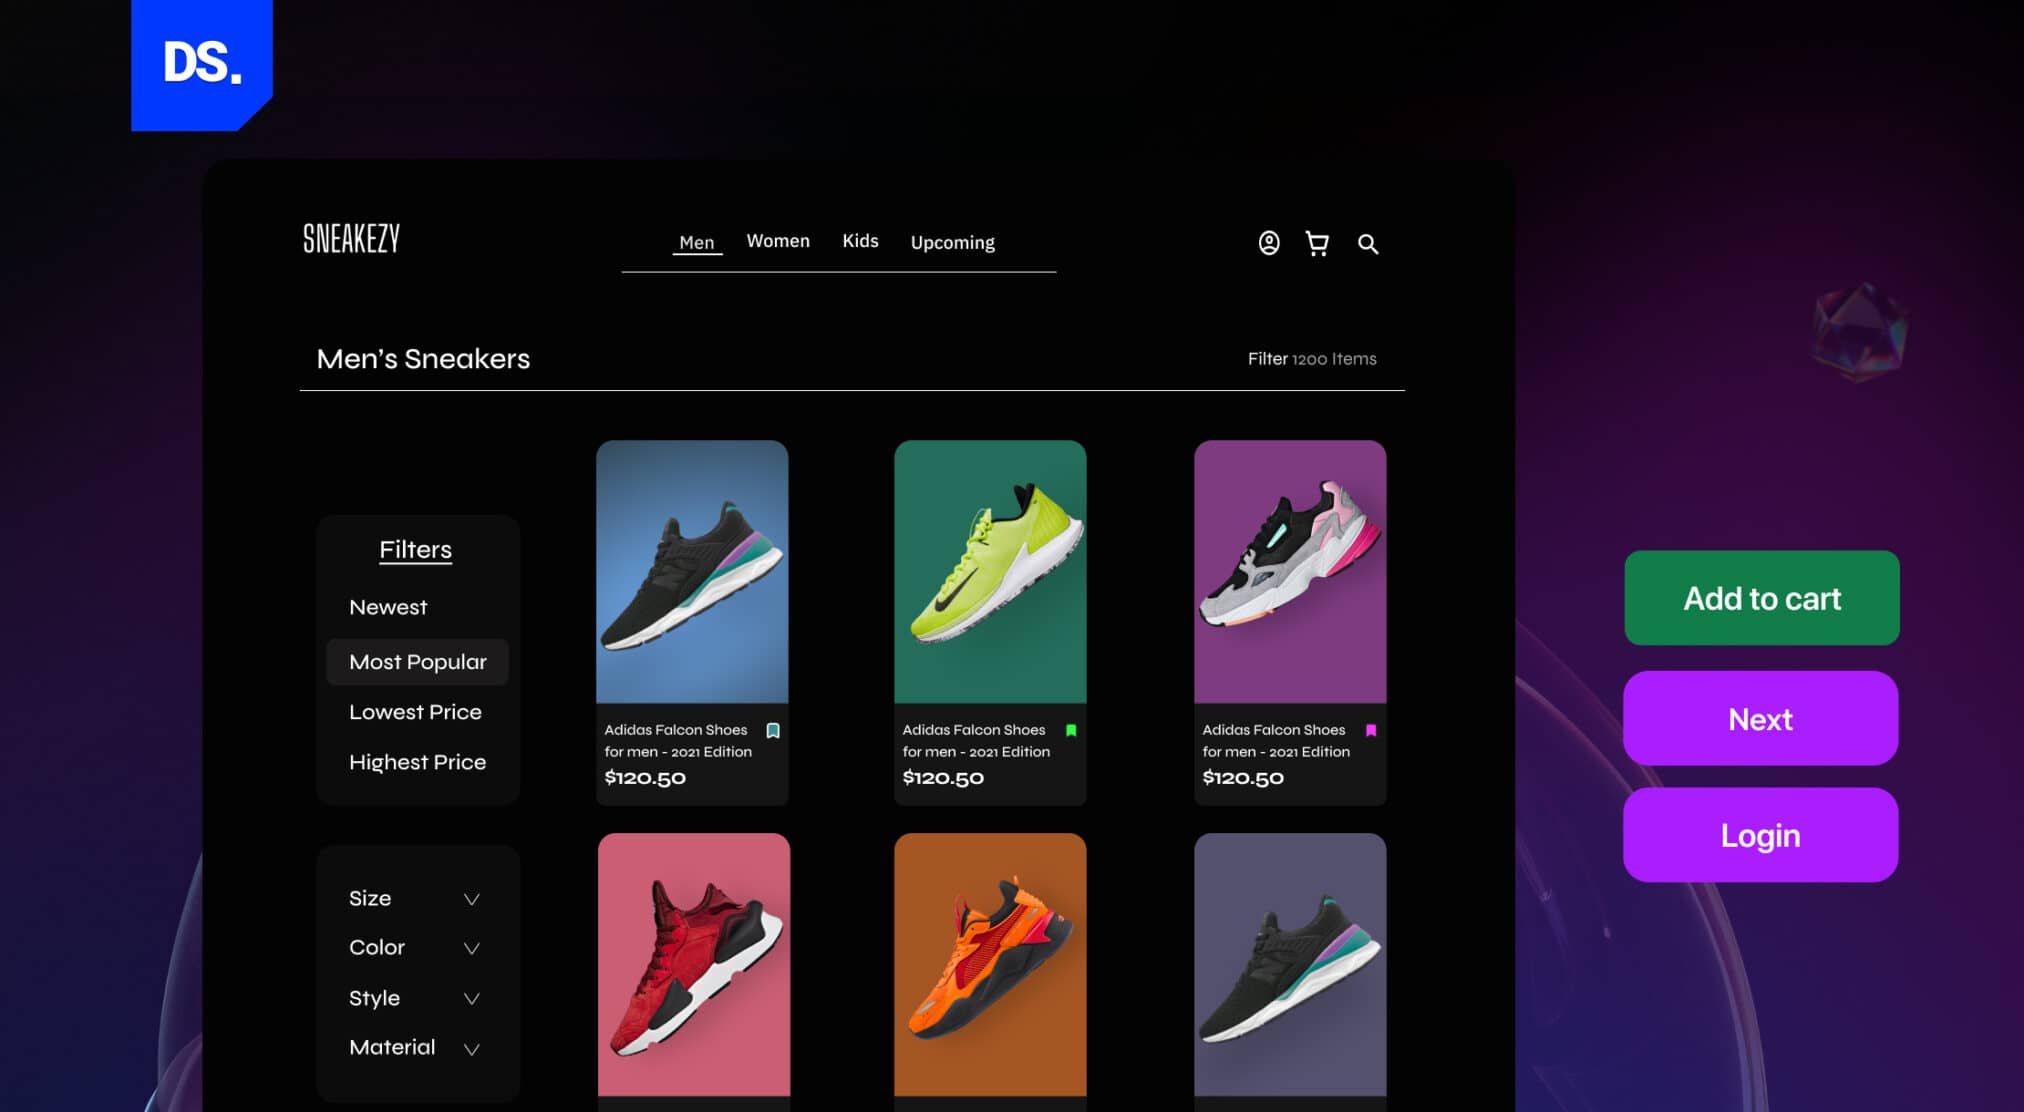This screenshot has width=2024, height=1112.
Task: Open the lime green Nike sneaker thumbnail
Action: tap(990, 572)
